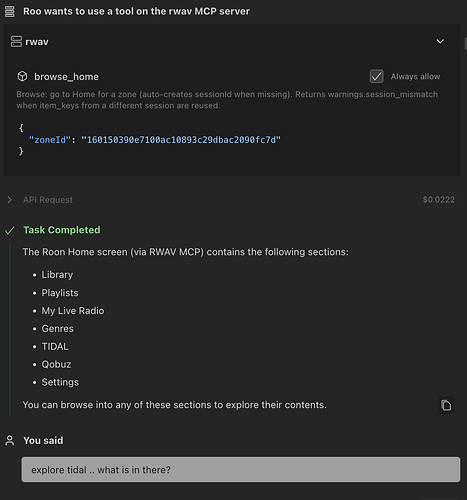This screenshot has width=467, height=500.
Task: Click 'The Roon Home screen' sentence
Action: [x=185, y=252]
